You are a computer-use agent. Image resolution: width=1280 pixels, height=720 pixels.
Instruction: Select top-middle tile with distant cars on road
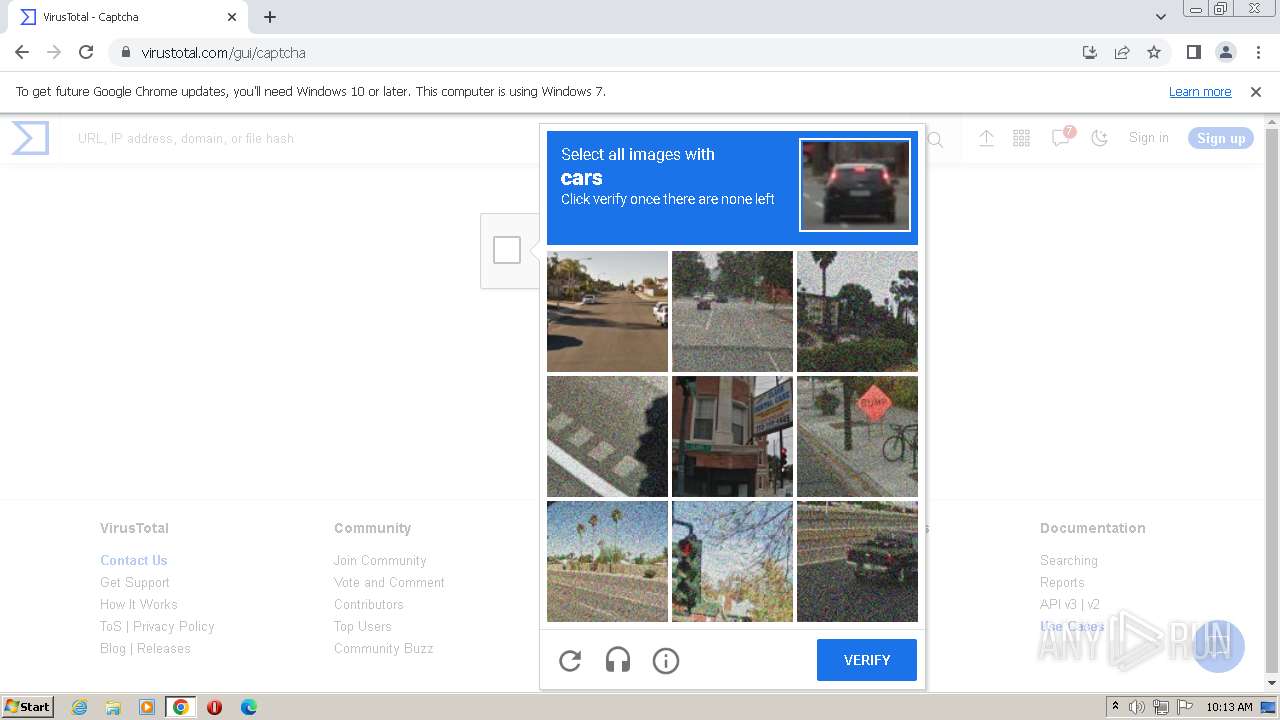point(732,311)
